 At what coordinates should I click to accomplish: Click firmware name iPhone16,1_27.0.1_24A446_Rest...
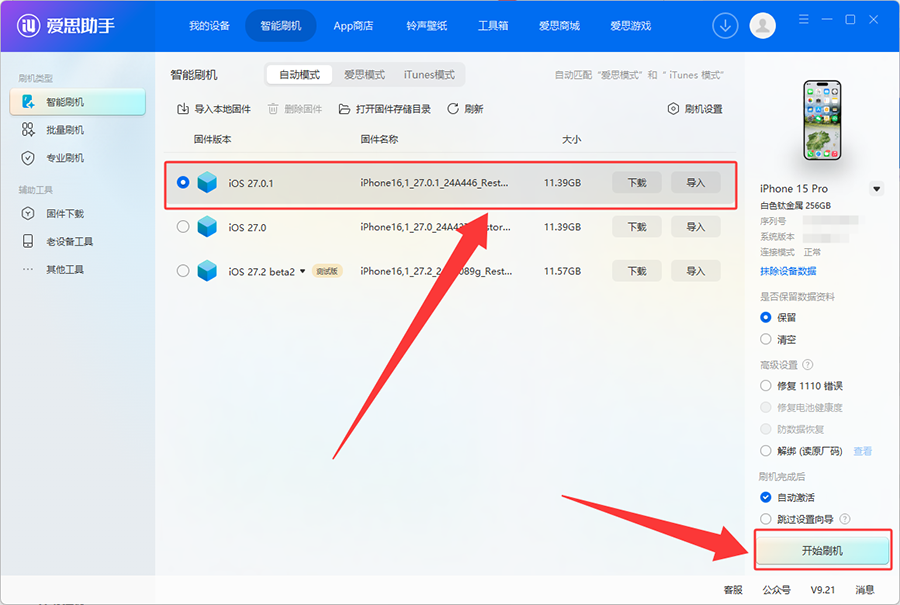click(434, 183)
